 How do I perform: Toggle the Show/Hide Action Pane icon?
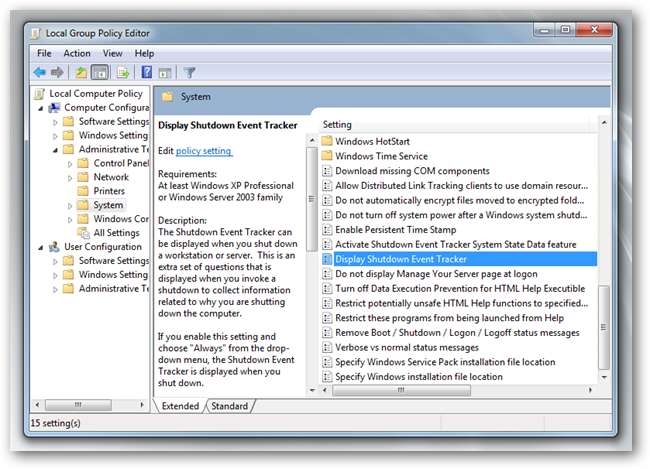[x=164, y=72]
